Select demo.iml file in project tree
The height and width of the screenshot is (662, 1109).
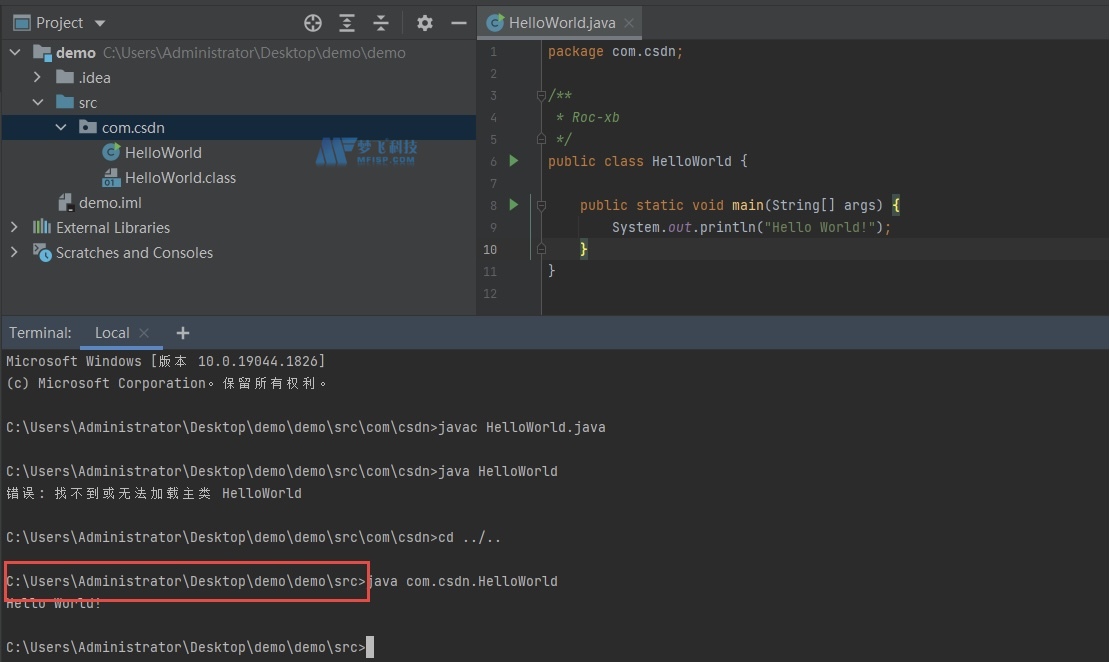110,203
